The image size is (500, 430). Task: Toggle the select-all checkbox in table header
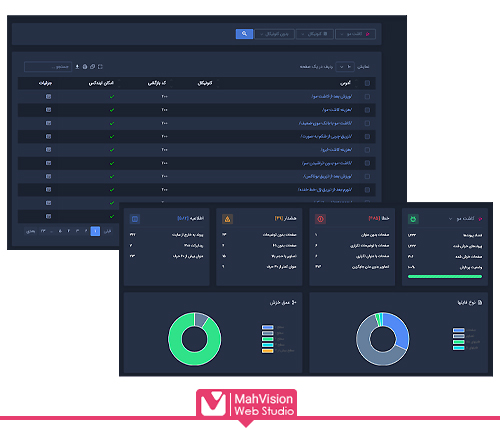coord(367,83)
